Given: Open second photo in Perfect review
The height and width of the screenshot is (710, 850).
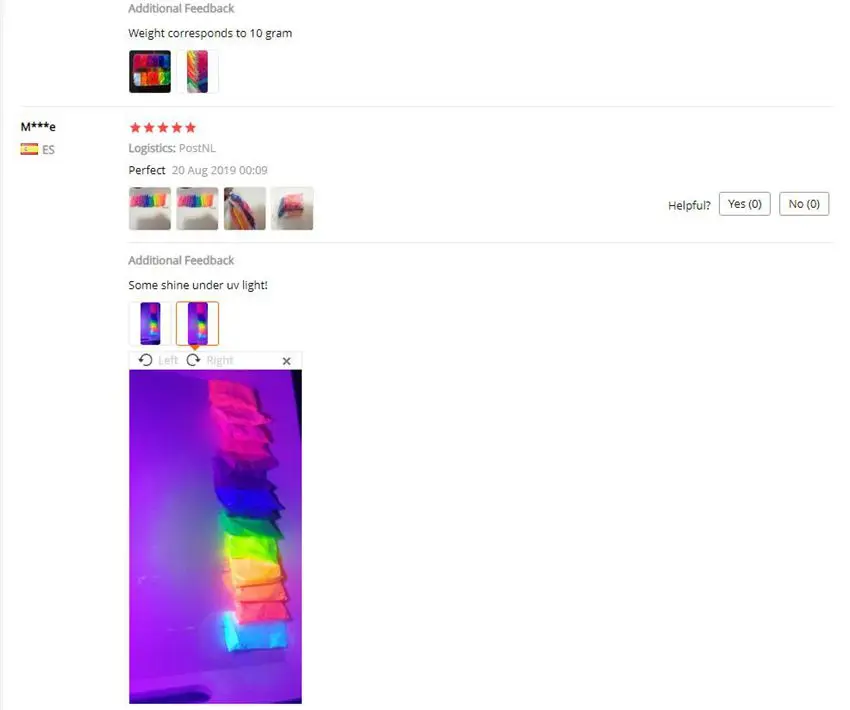Looking at the screenshot, I should point(197,209).
